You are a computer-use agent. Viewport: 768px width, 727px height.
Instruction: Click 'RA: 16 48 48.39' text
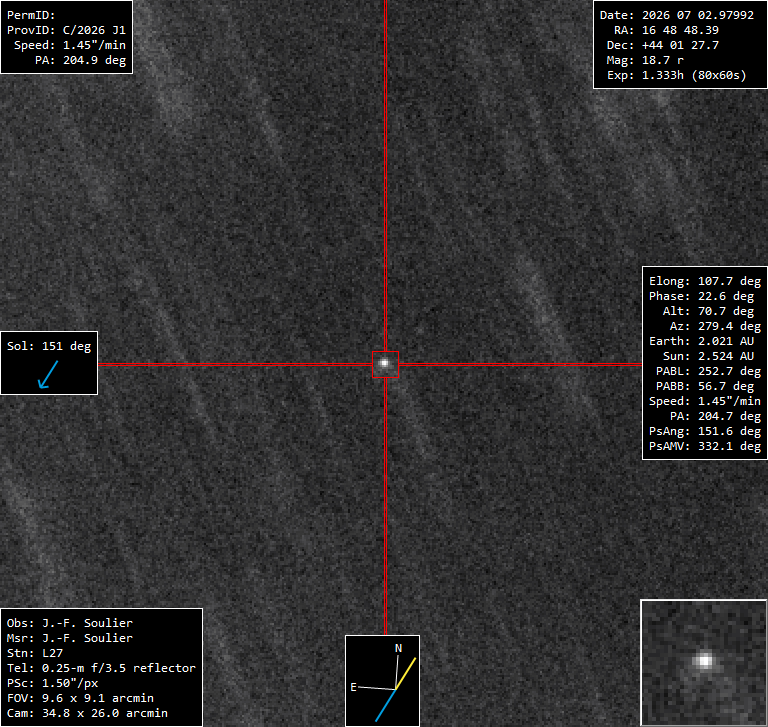pos(666,30)
